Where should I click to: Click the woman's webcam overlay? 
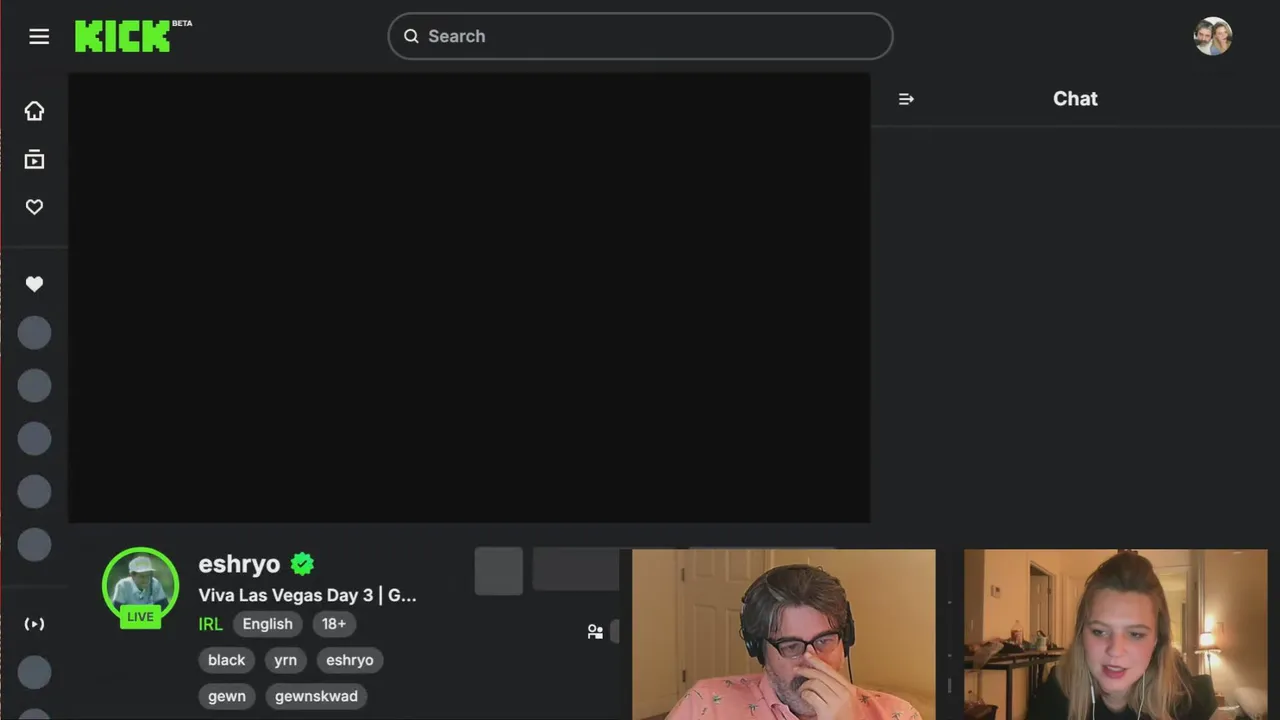(1115, 634)
